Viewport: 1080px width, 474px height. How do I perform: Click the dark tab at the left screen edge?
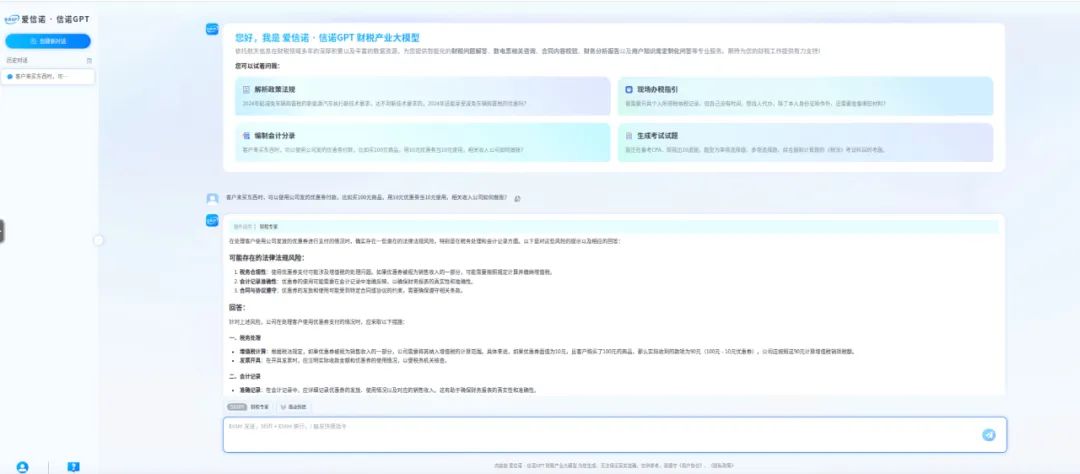(2, 231)
